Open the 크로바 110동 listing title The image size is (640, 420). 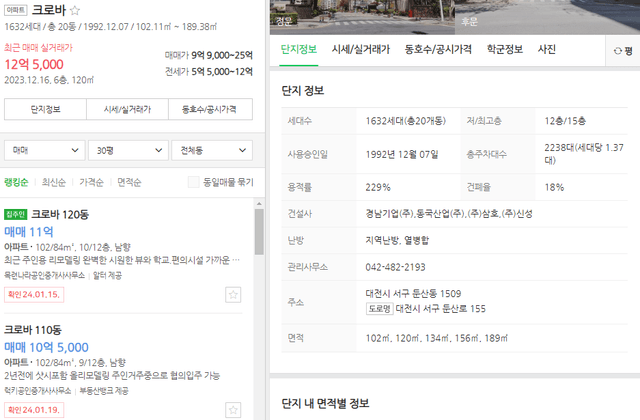pyautogui.click(x=33, y=330)
